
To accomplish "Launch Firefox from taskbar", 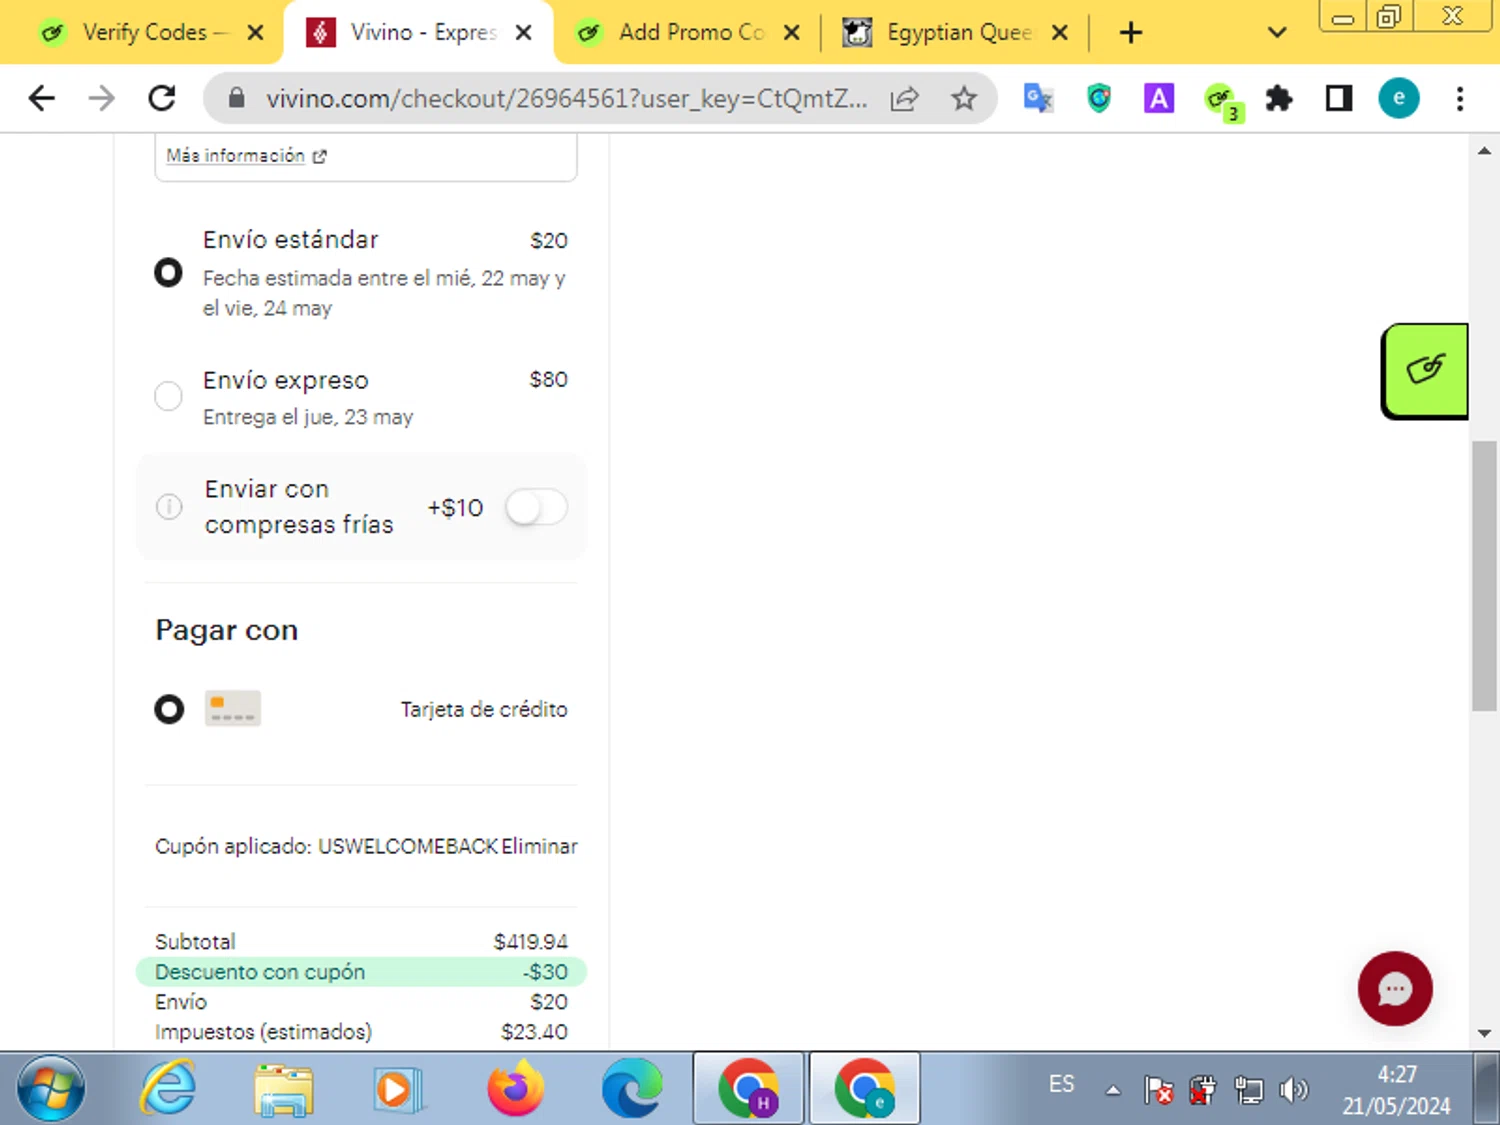I will (516, 1088).
